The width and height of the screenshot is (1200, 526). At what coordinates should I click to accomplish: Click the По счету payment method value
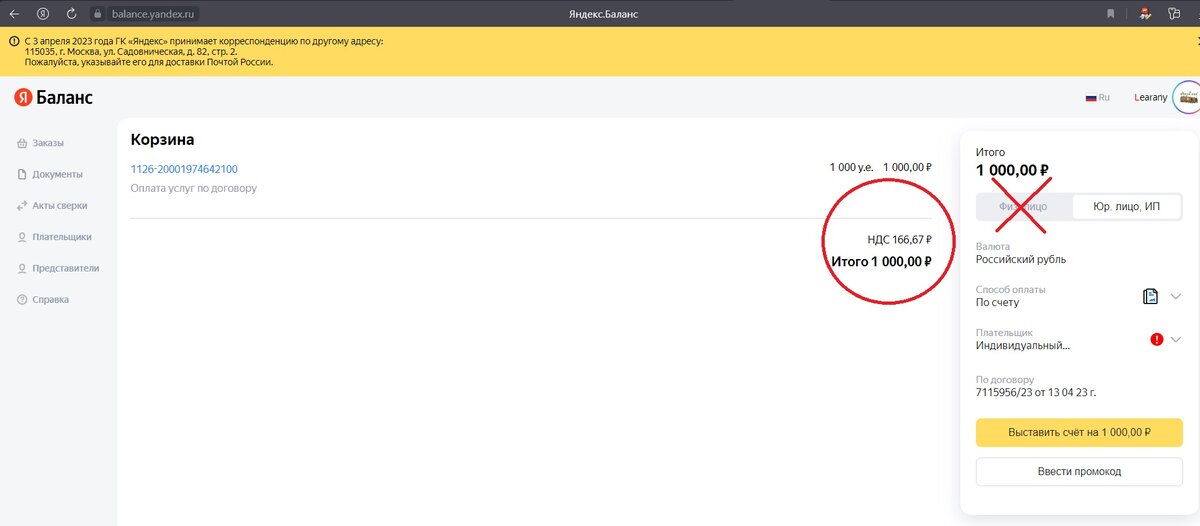pyautogui.click(x=997, y=302)
